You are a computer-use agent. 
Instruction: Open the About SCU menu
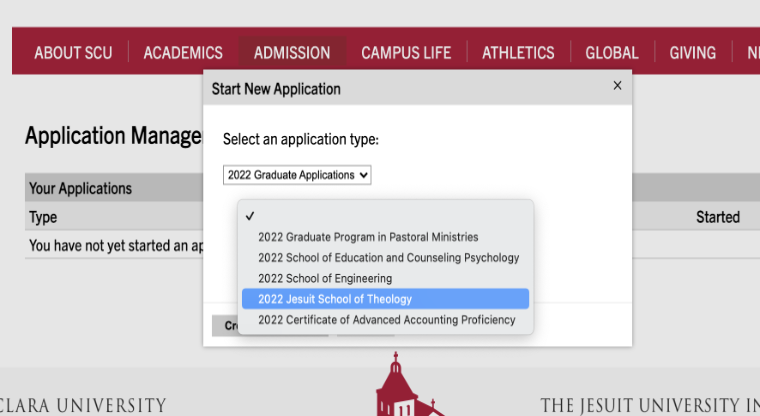pyautogui.click(x=71, y=53)
